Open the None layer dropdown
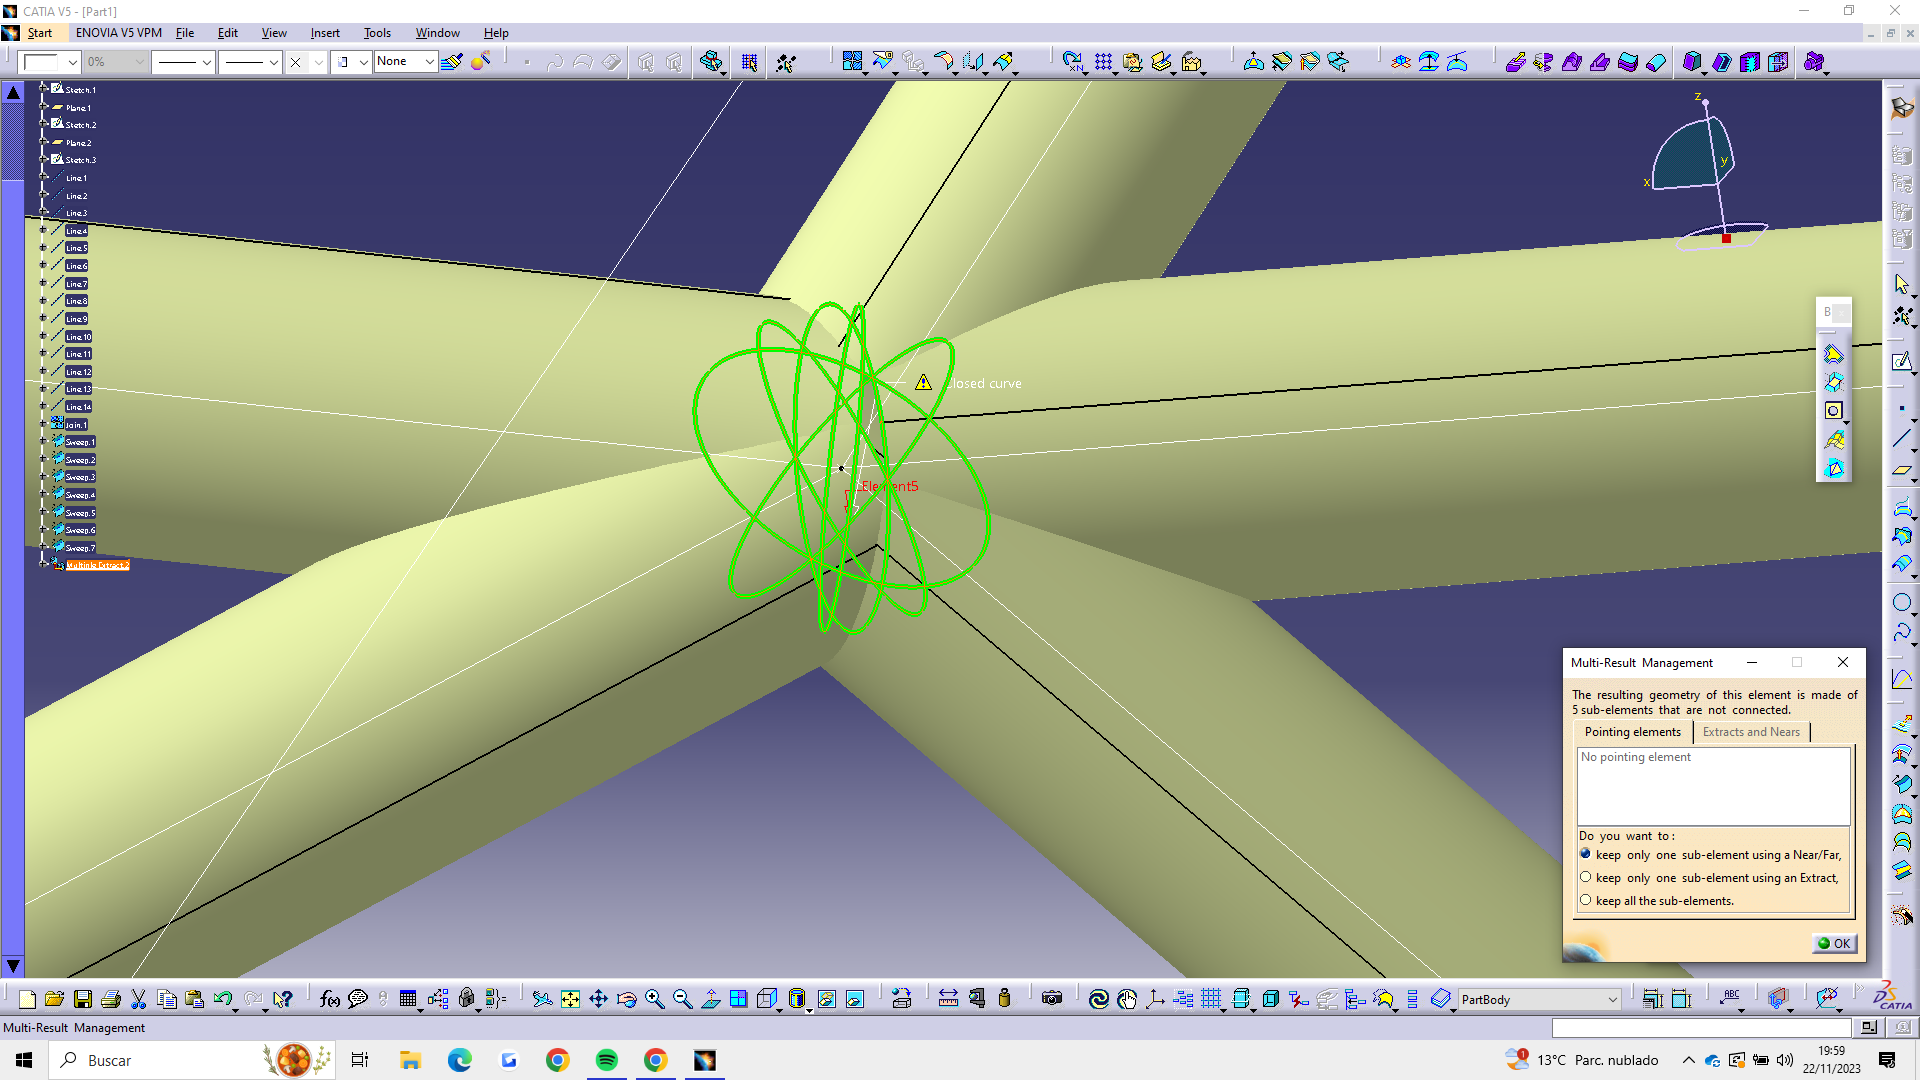Screen dimensions: 1920x1080 coord(429,62)
